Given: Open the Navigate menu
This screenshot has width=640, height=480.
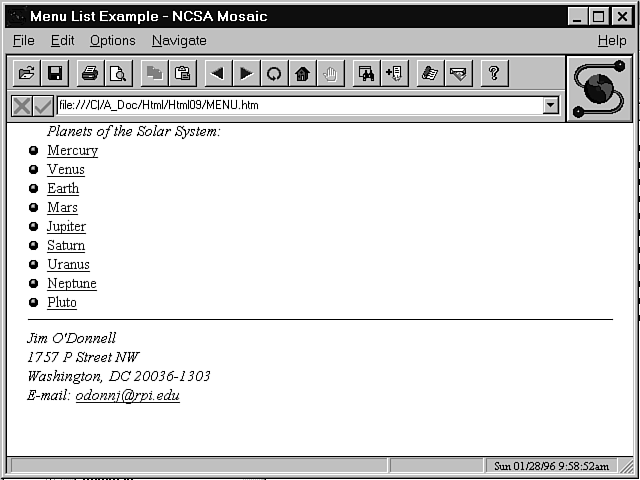Looking at the screenshot, I should pyautogui.click(x=179, y=40).
